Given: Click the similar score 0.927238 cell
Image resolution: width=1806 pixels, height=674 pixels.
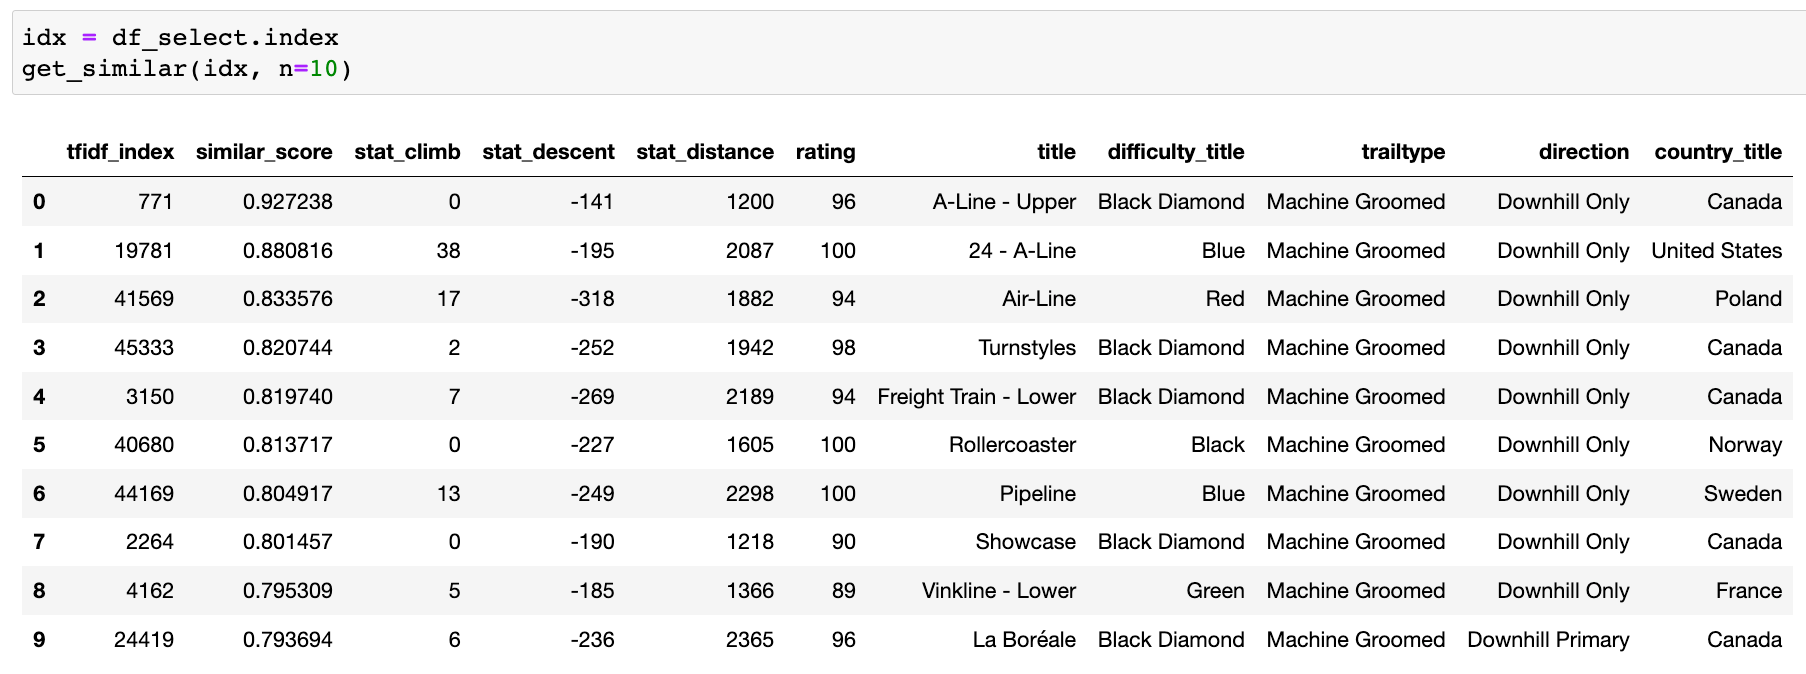Looking at the screenshot, I should click(x=287, y=202).
